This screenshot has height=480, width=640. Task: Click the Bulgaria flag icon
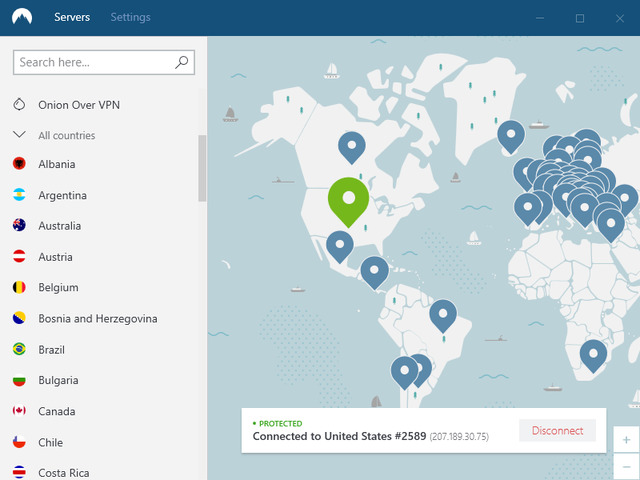coord(19,380)
